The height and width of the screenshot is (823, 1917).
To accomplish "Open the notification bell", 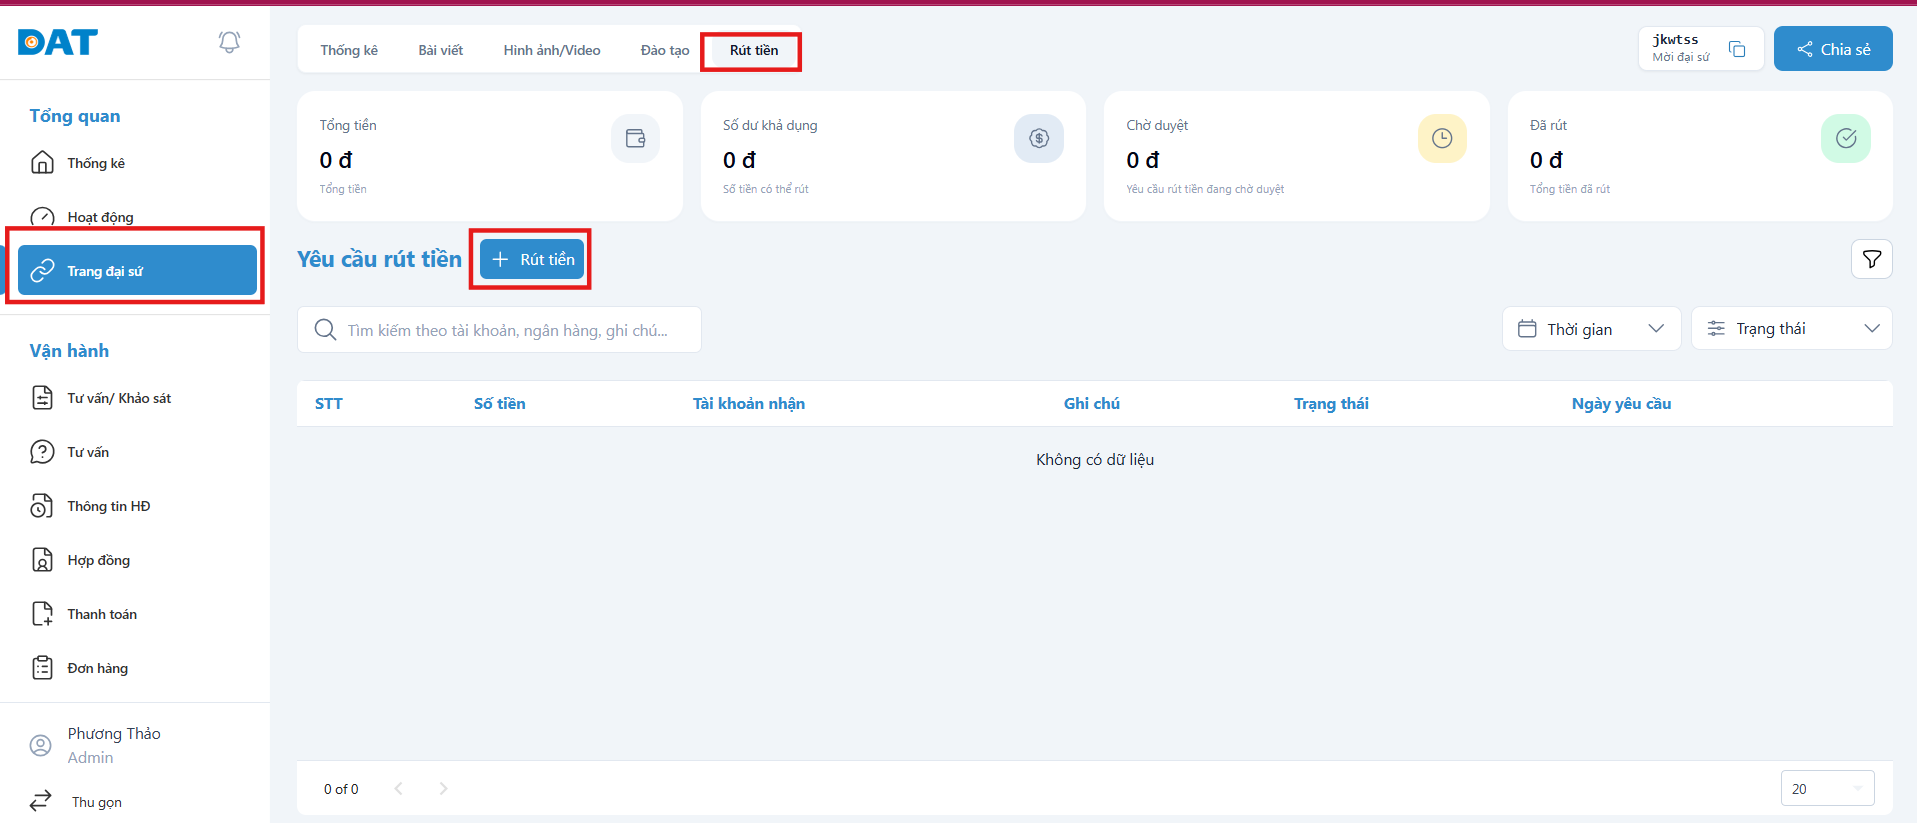I will [229, 42].
